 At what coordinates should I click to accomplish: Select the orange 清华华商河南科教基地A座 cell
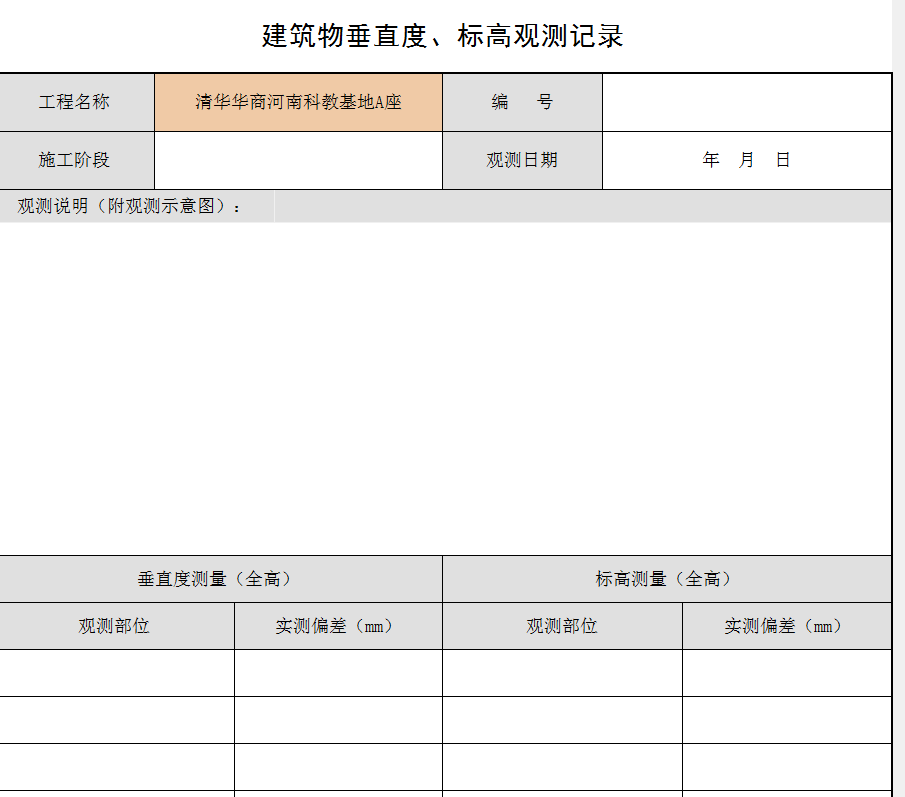298,102
